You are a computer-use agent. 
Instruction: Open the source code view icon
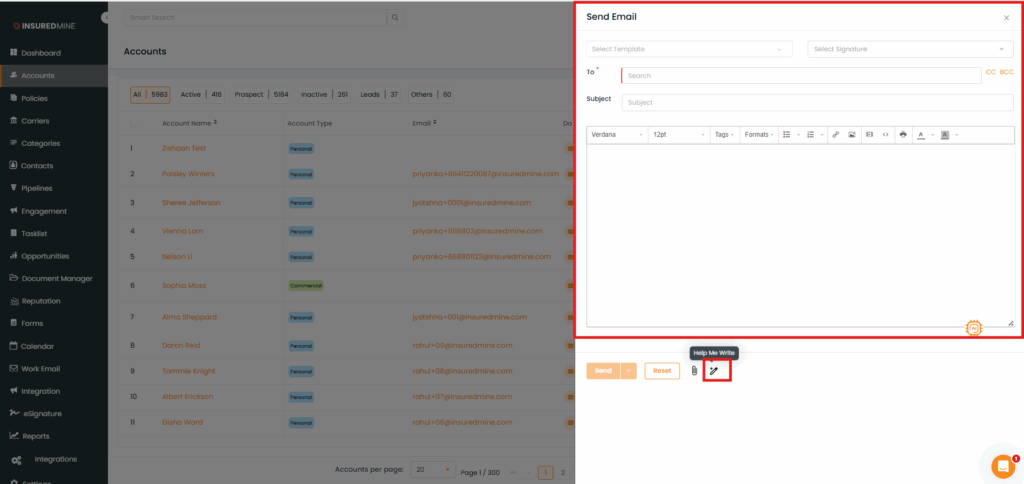885,134
